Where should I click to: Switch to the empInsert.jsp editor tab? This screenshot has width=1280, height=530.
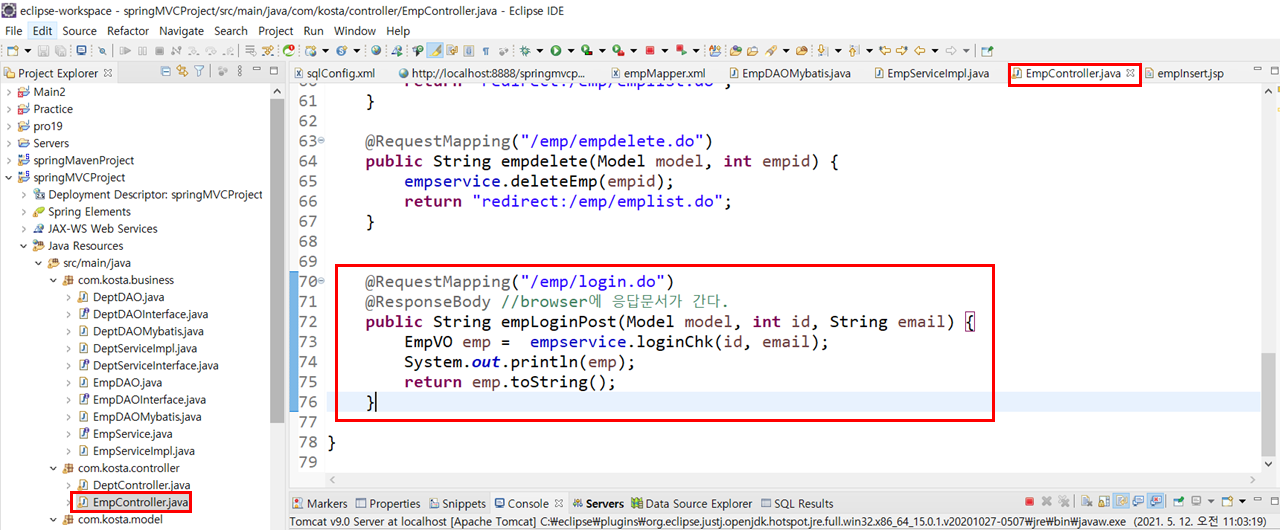[x=1183, y=73]
